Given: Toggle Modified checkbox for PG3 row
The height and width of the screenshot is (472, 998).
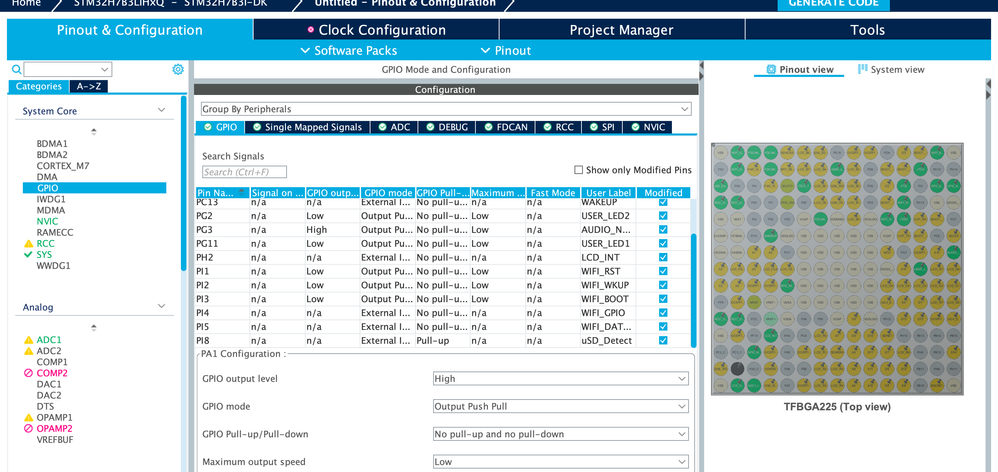Looking at the screenshot, I should tap(663, 230).
